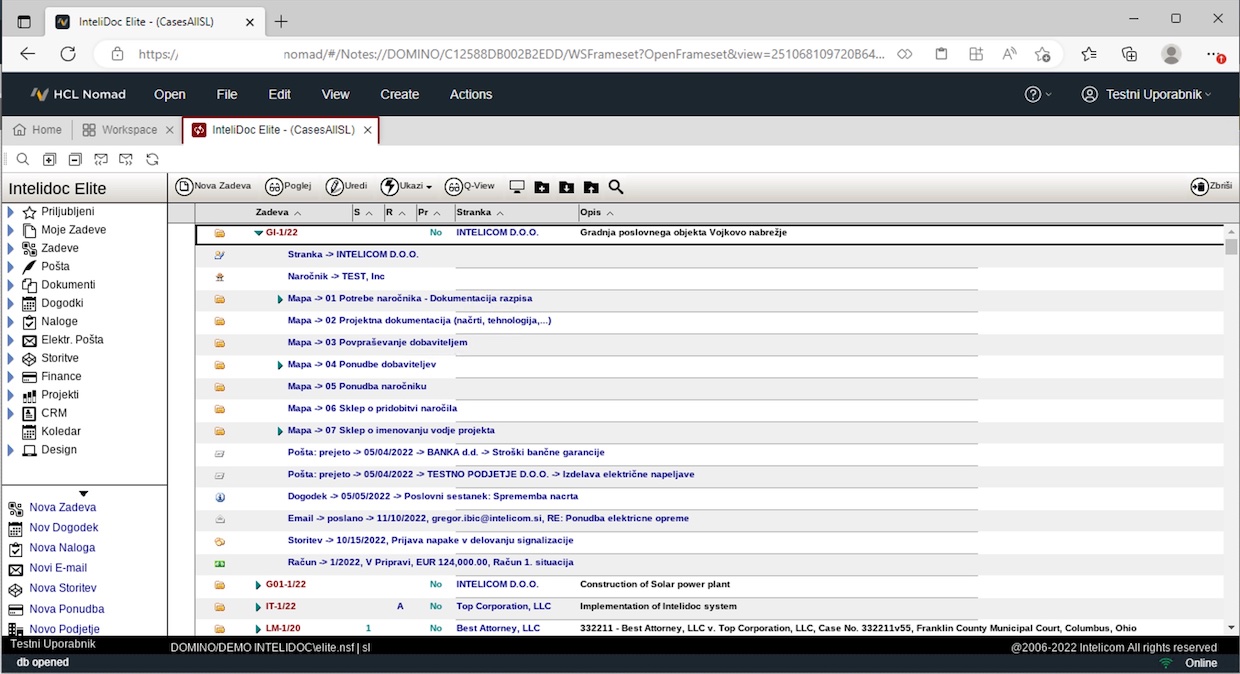The image size is (1240, 674).
Task: Click the browser back arrow
Action: click(x=27, y=54)
